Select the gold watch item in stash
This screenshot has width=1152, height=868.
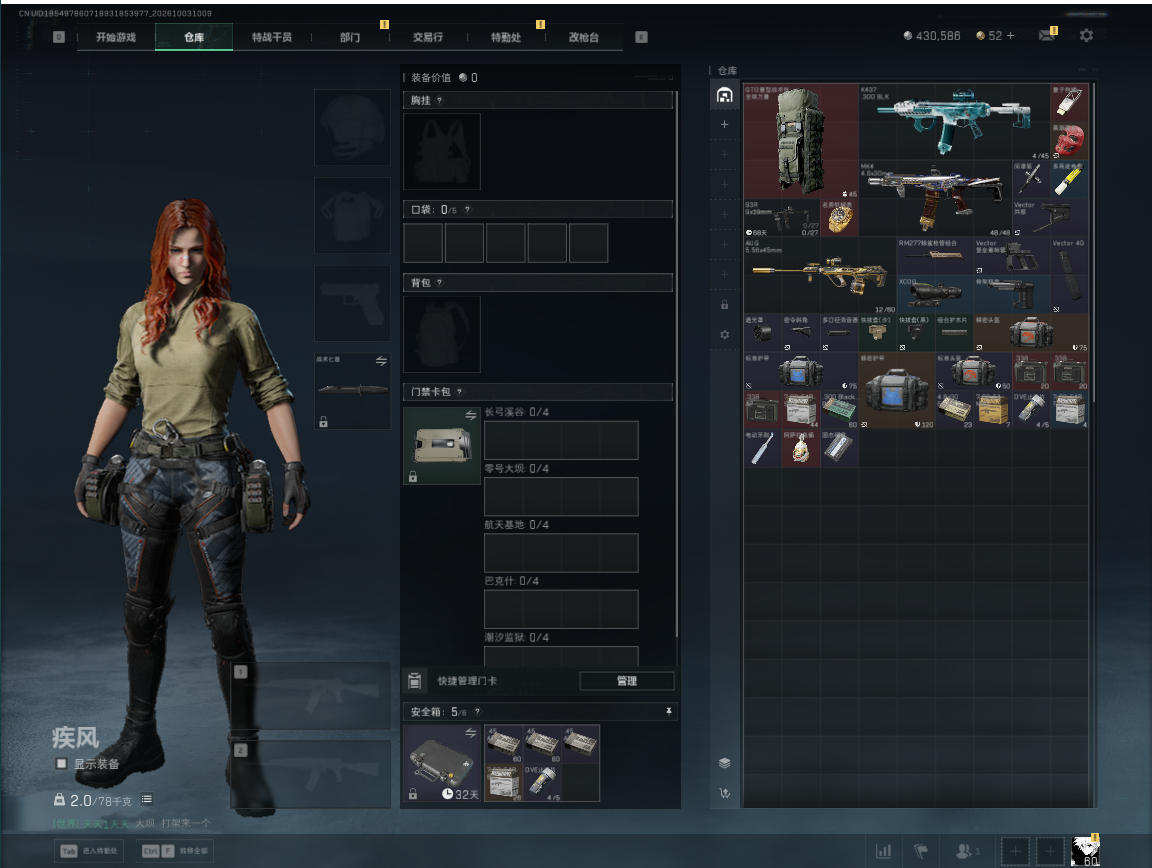pos(840,218)
